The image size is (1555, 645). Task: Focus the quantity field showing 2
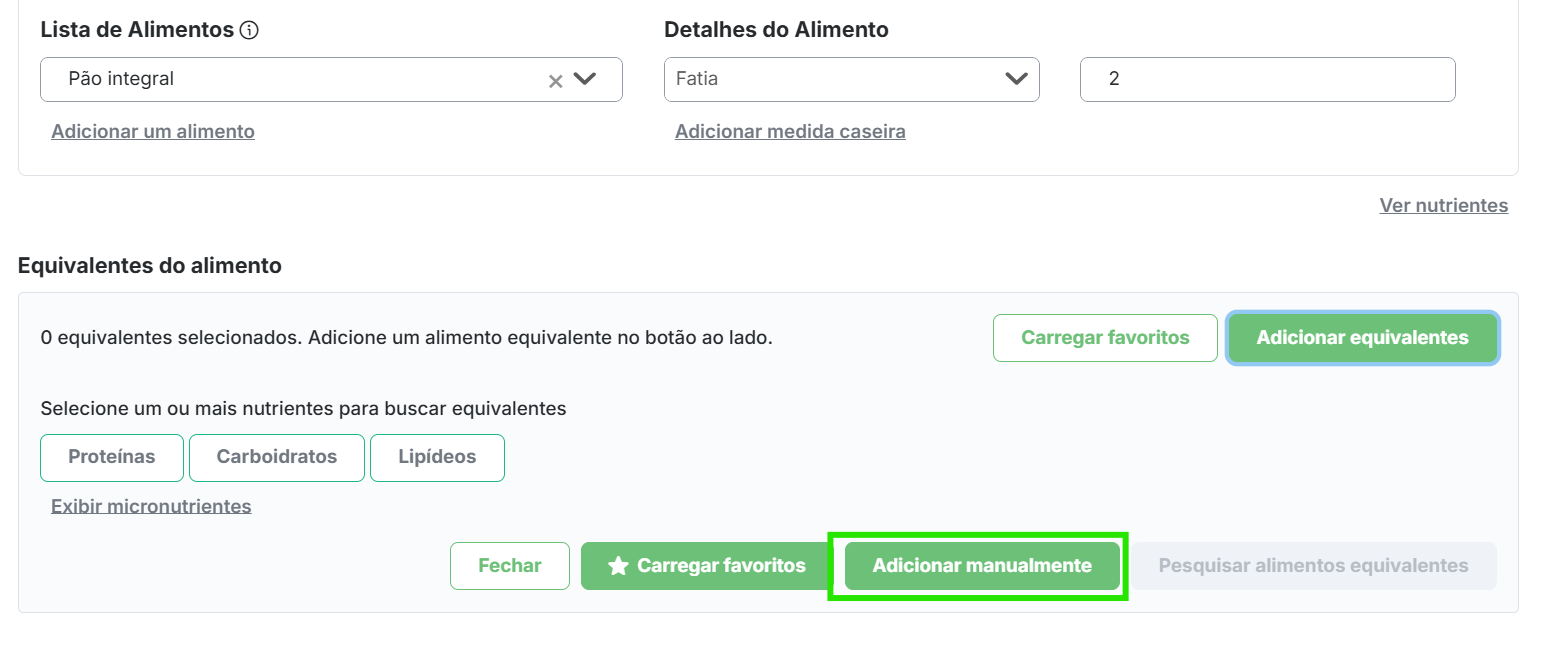1267,79
